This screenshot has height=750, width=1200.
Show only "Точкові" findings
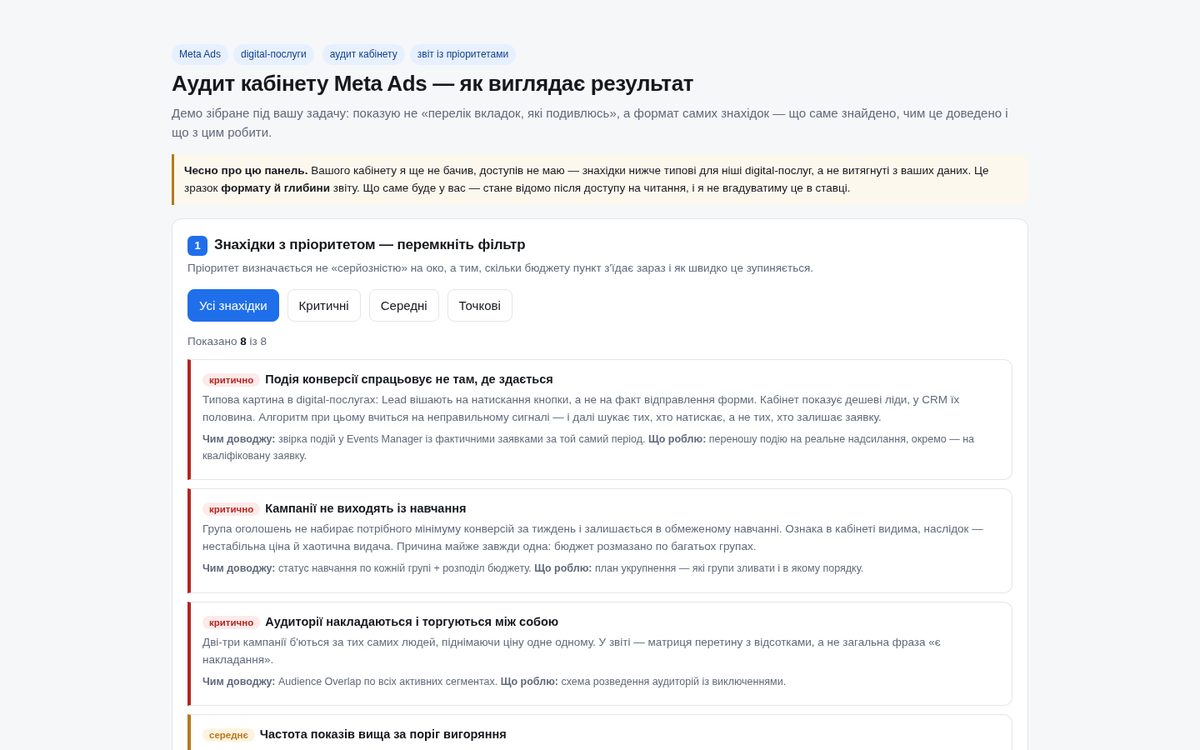(x=480, y=306)
